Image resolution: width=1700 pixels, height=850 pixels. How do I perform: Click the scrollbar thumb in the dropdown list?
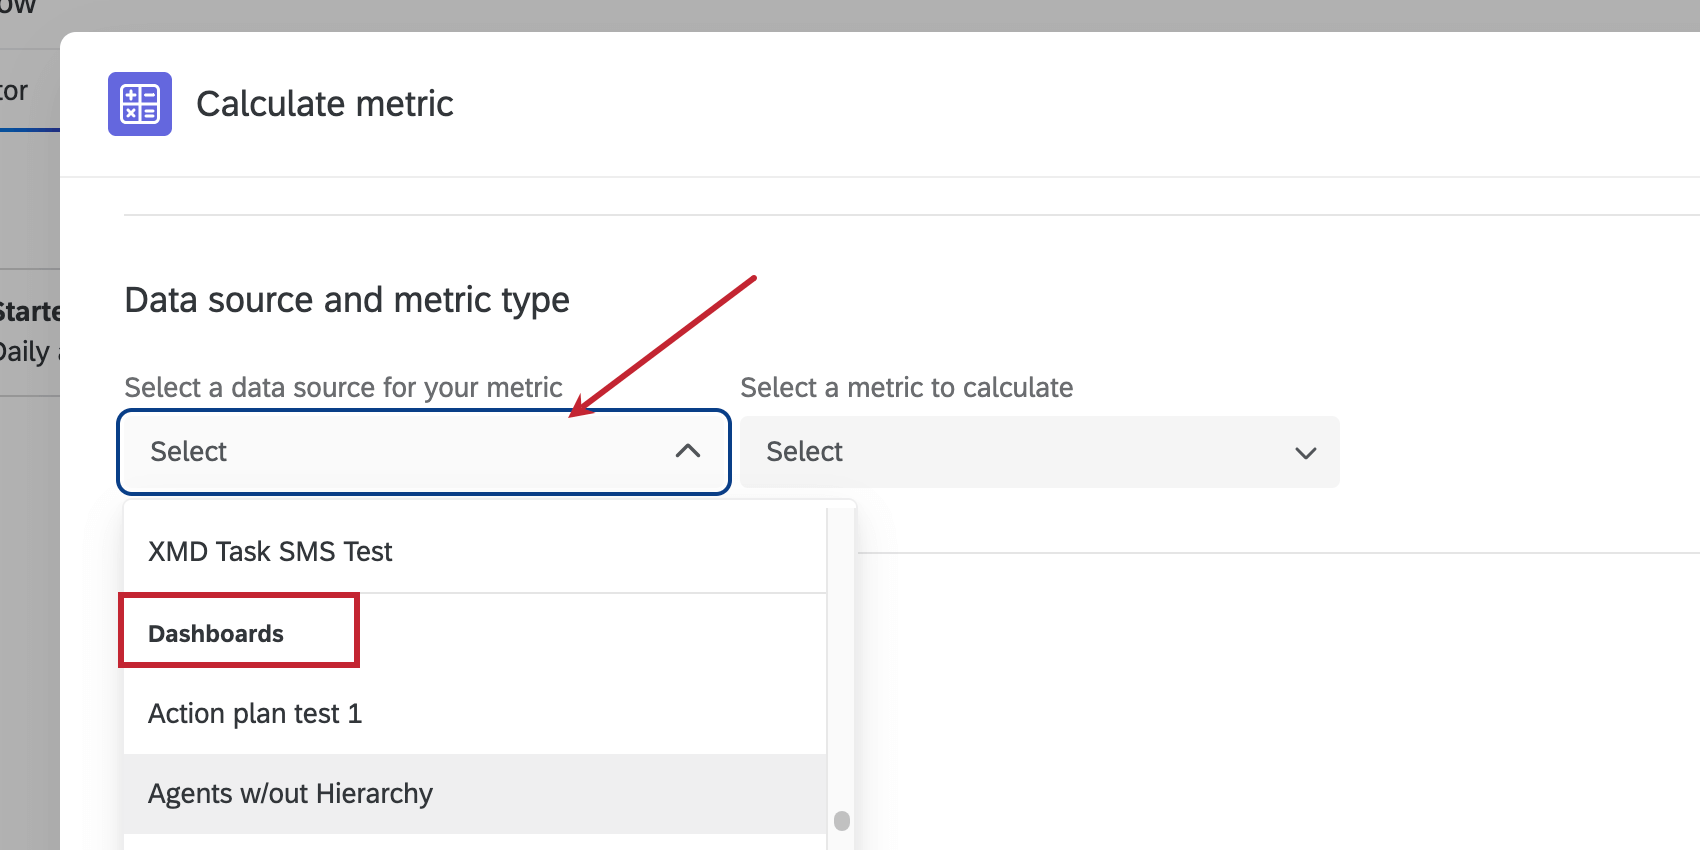click(x=843, y=818)
